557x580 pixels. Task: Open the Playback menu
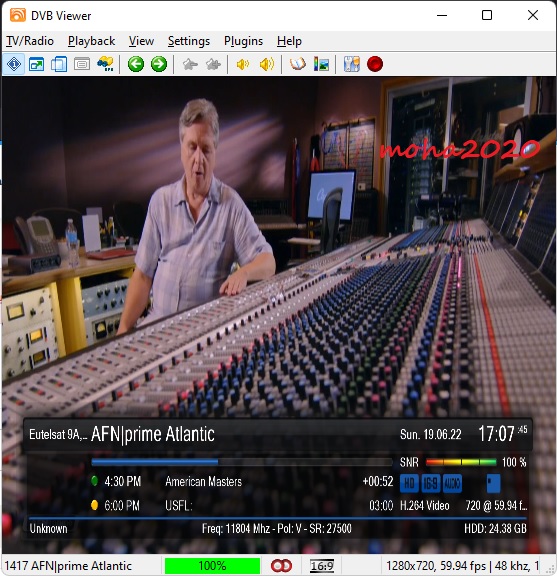(x=91, y=41)
